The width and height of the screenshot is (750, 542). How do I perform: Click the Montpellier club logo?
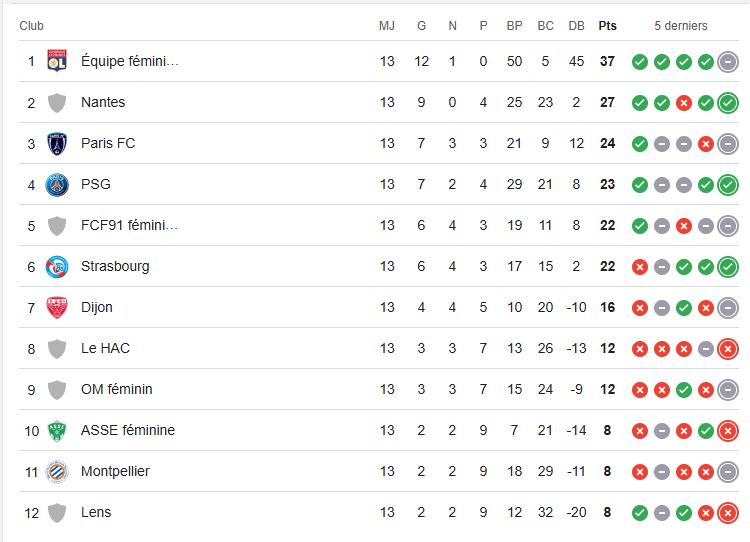57,472
